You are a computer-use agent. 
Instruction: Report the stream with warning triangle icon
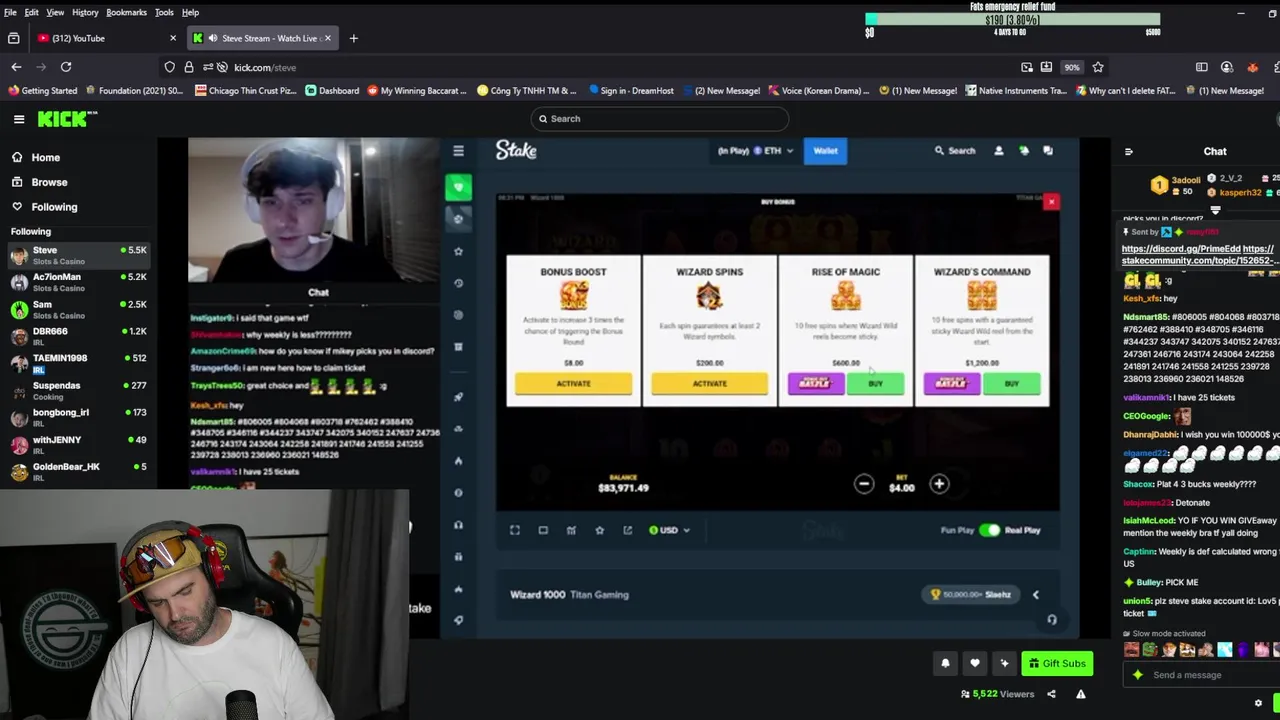point(1081,694)
